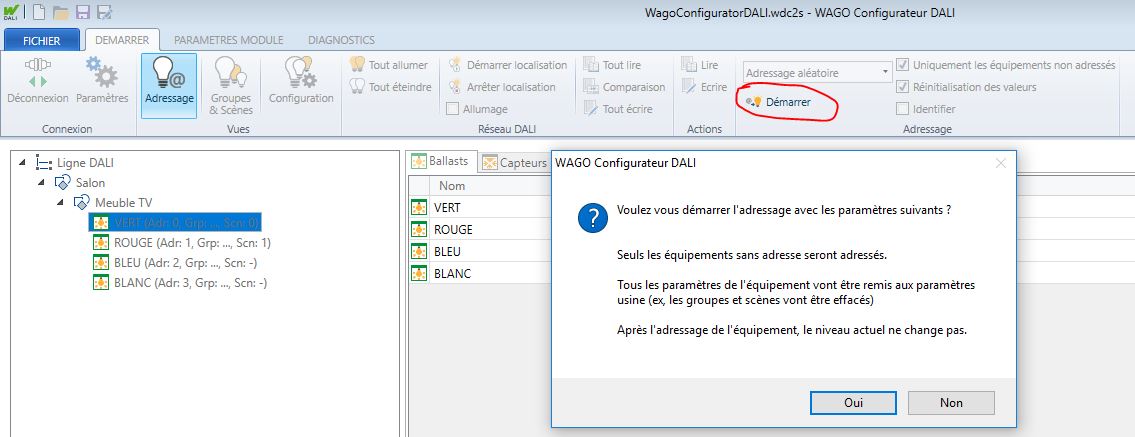
Task: Click the Ecrire action
Action: coord(704,87)
